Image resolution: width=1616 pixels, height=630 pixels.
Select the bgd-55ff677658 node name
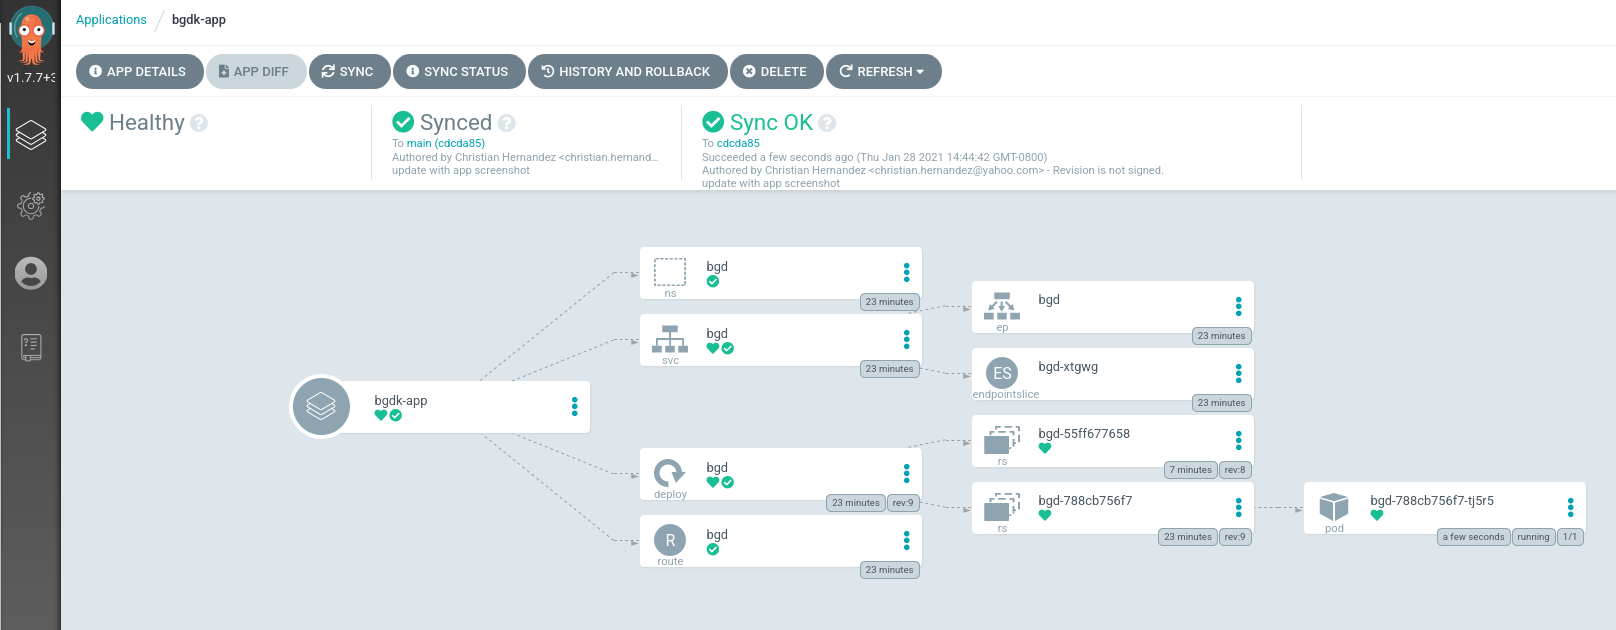click(x=1084, y=433)
